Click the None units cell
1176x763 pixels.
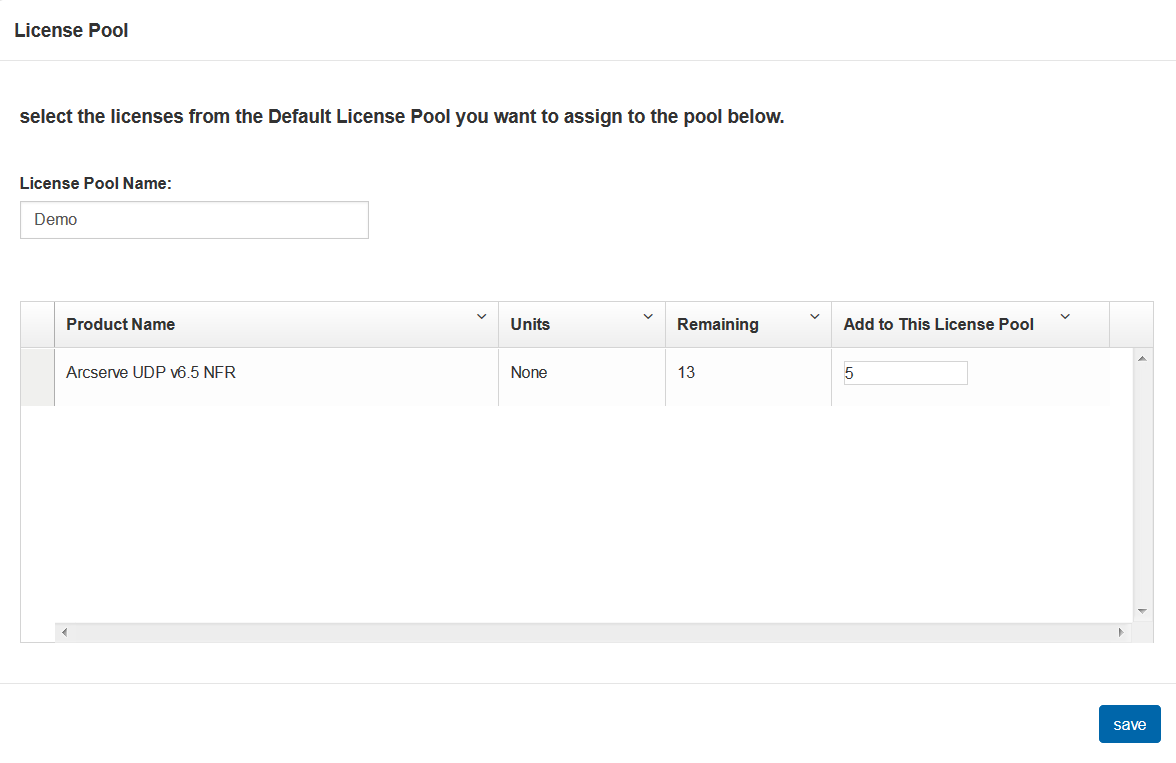click(x=582, y=377)
